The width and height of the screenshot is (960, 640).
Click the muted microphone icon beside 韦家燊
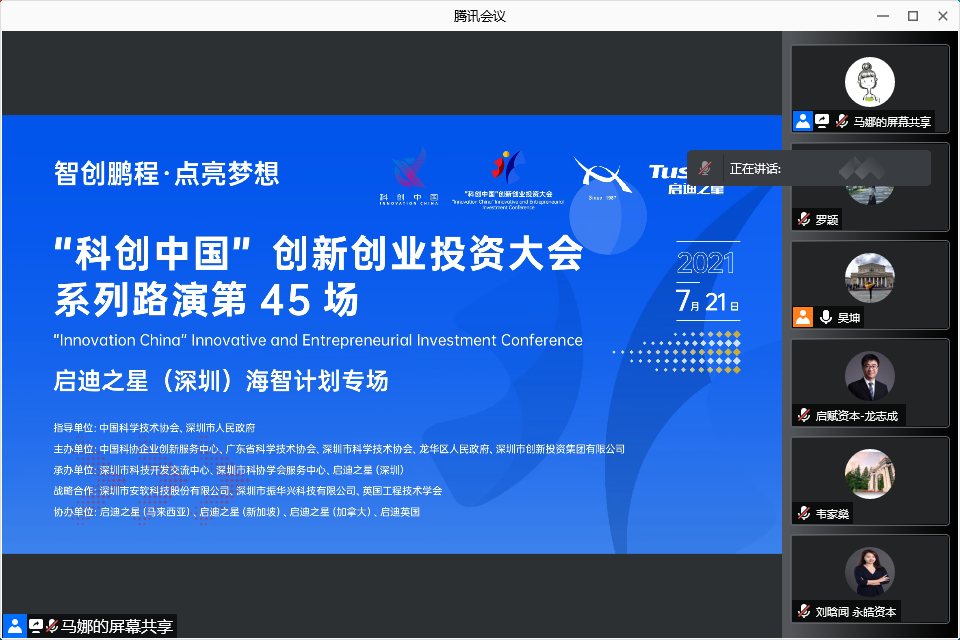pos(804,513)
